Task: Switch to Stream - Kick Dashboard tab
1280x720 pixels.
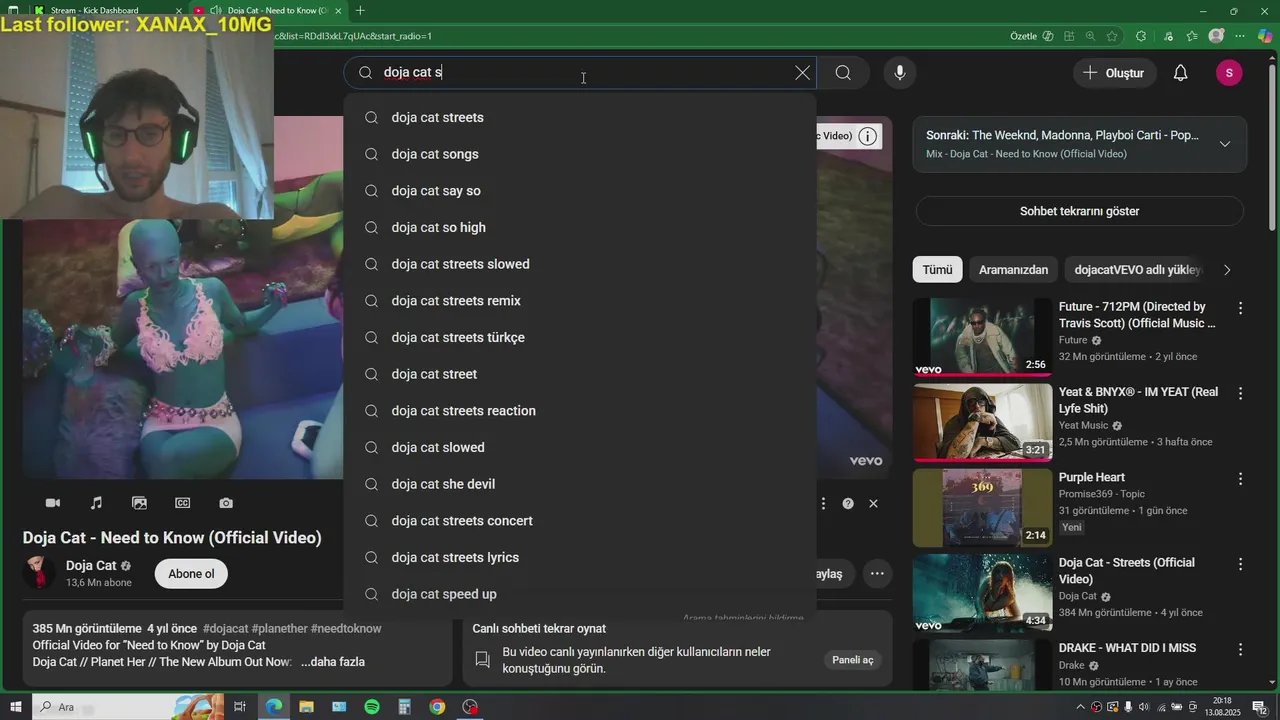Action: pos(105,10)
